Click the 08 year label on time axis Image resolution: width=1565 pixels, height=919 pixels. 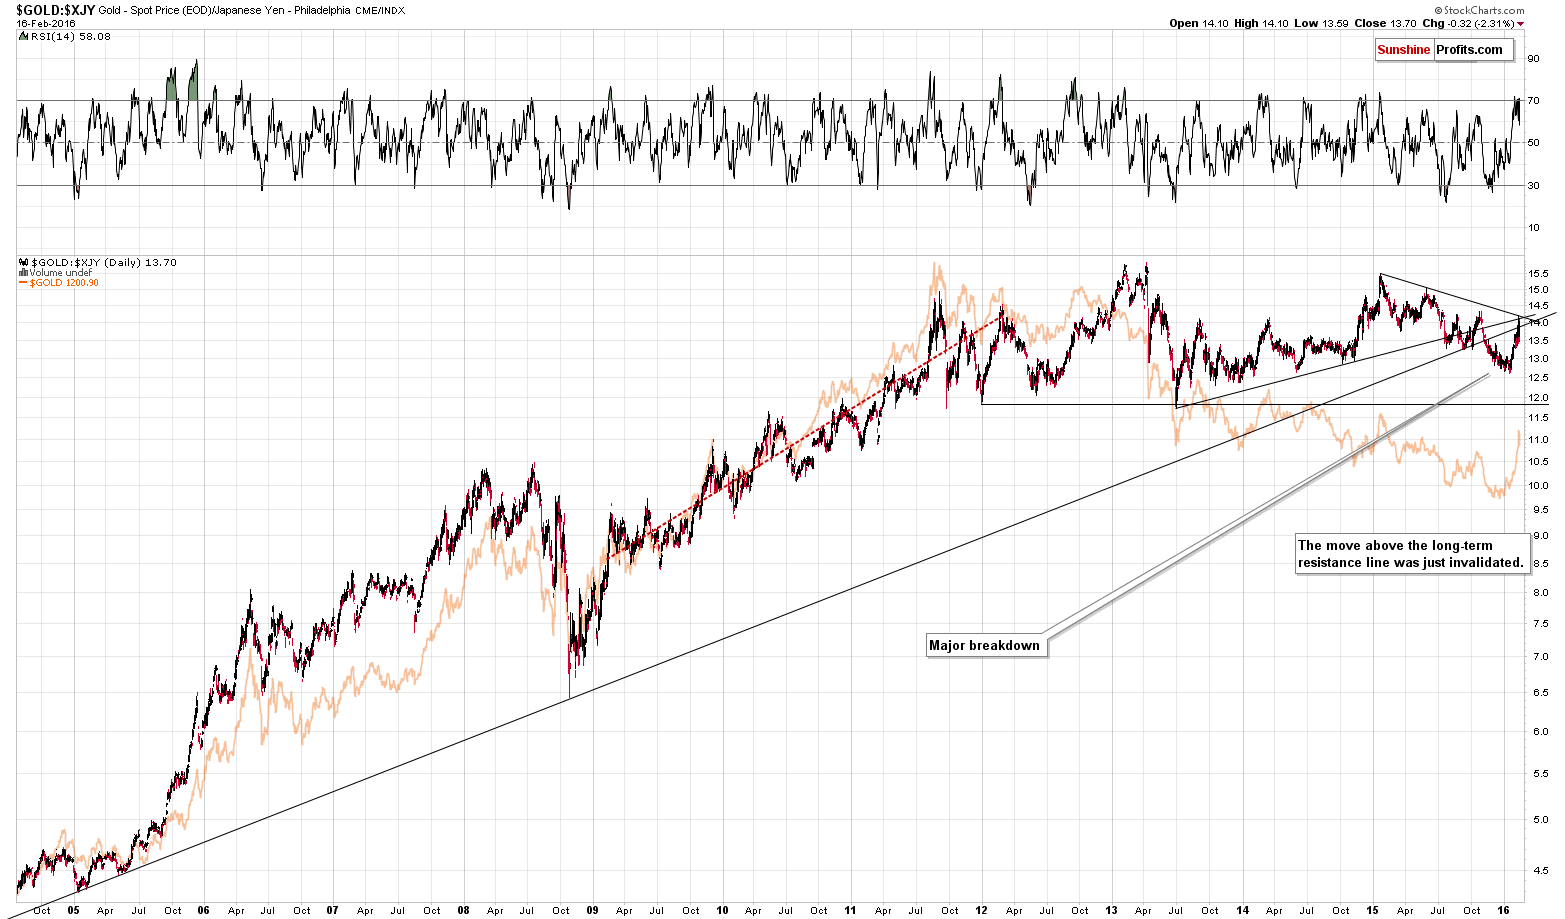[x=463, y=911]
